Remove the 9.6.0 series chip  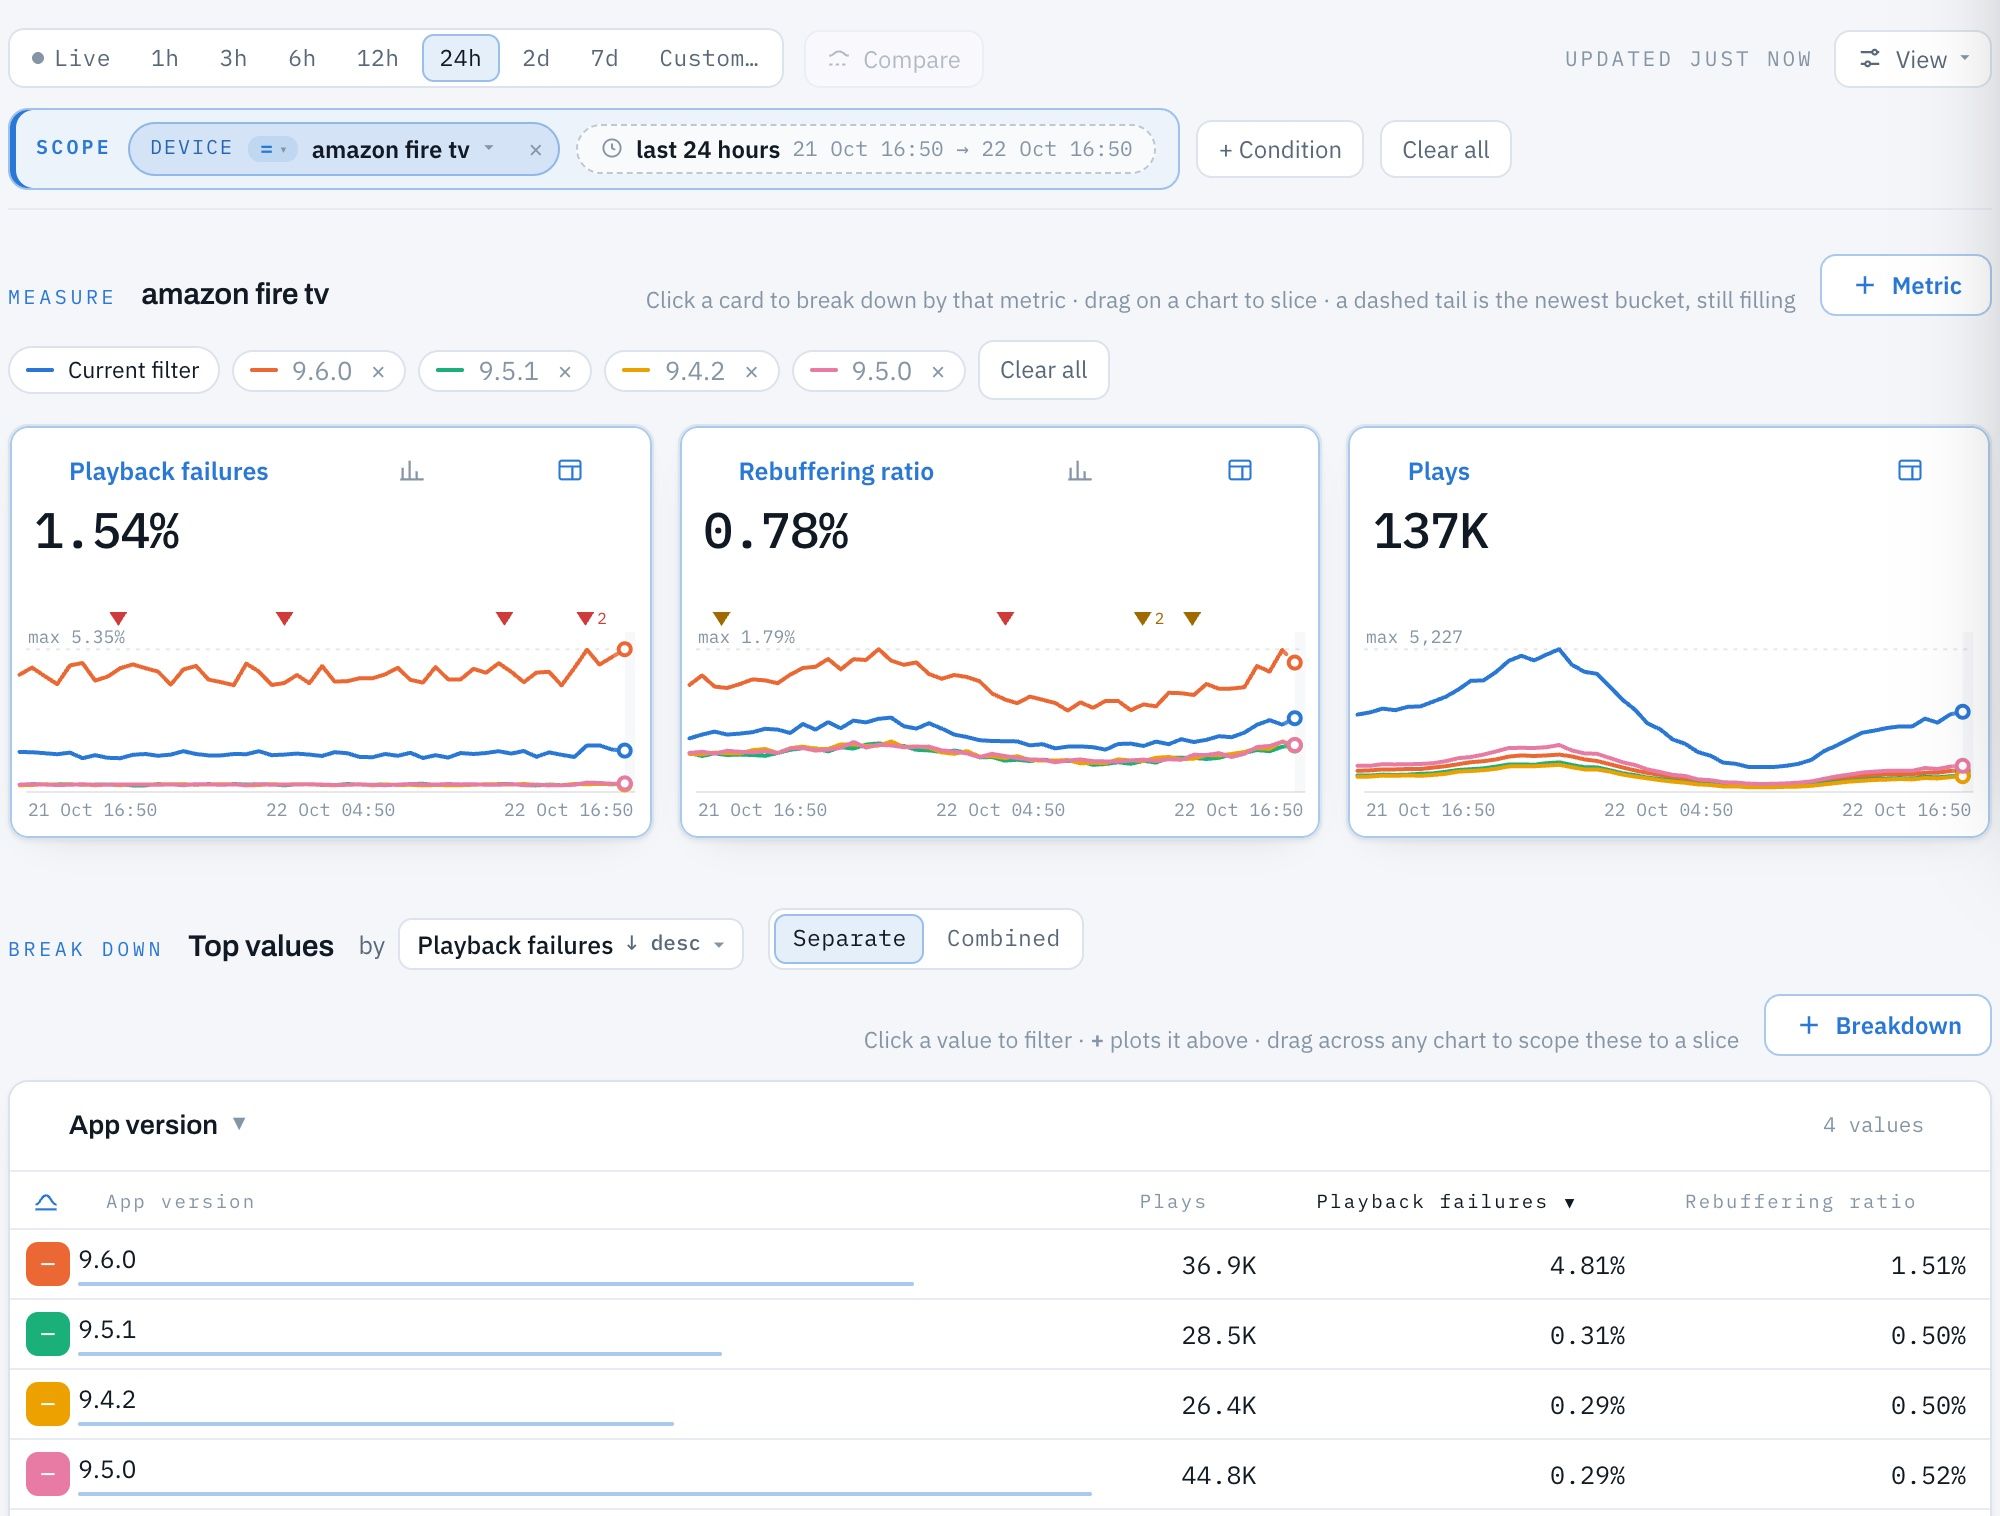click(378, 372)
